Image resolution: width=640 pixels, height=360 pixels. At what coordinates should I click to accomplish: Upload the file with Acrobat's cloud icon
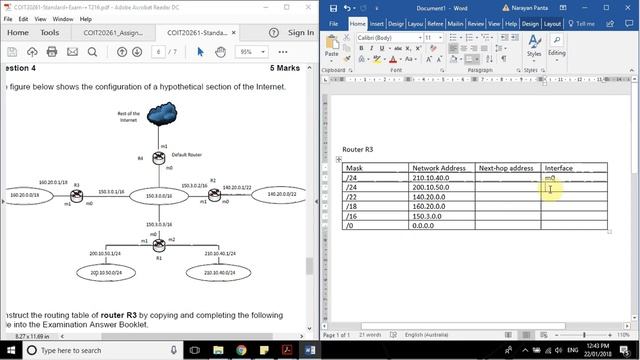point(32,52)
